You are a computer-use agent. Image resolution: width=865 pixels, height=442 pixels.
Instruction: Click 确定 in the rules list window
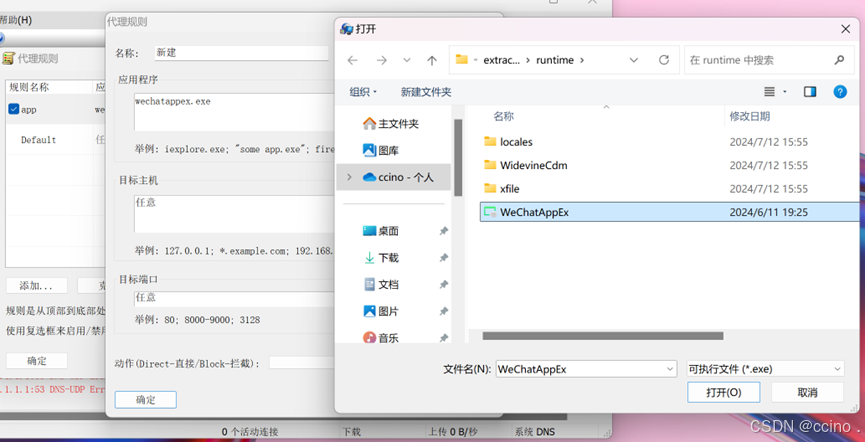[x=36, y=361]
